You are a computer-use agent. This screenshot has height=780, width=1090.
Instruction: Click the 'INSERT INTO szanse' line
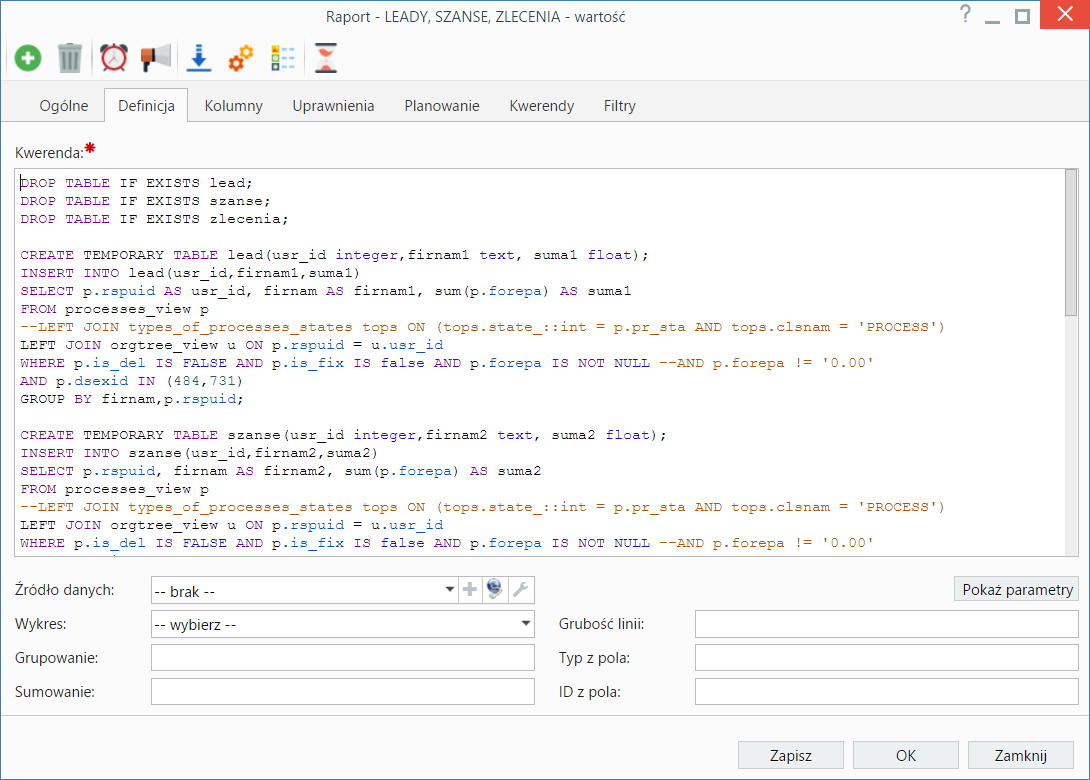[199, 453]
